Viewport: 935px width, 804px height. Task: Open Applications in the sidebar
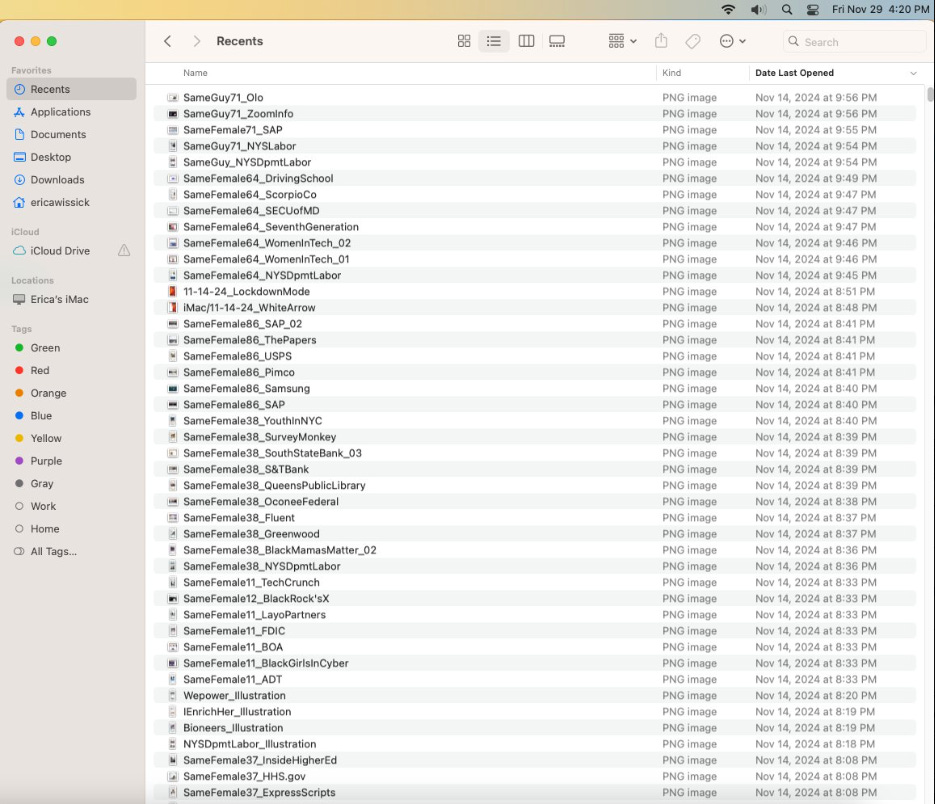(72, 112)
